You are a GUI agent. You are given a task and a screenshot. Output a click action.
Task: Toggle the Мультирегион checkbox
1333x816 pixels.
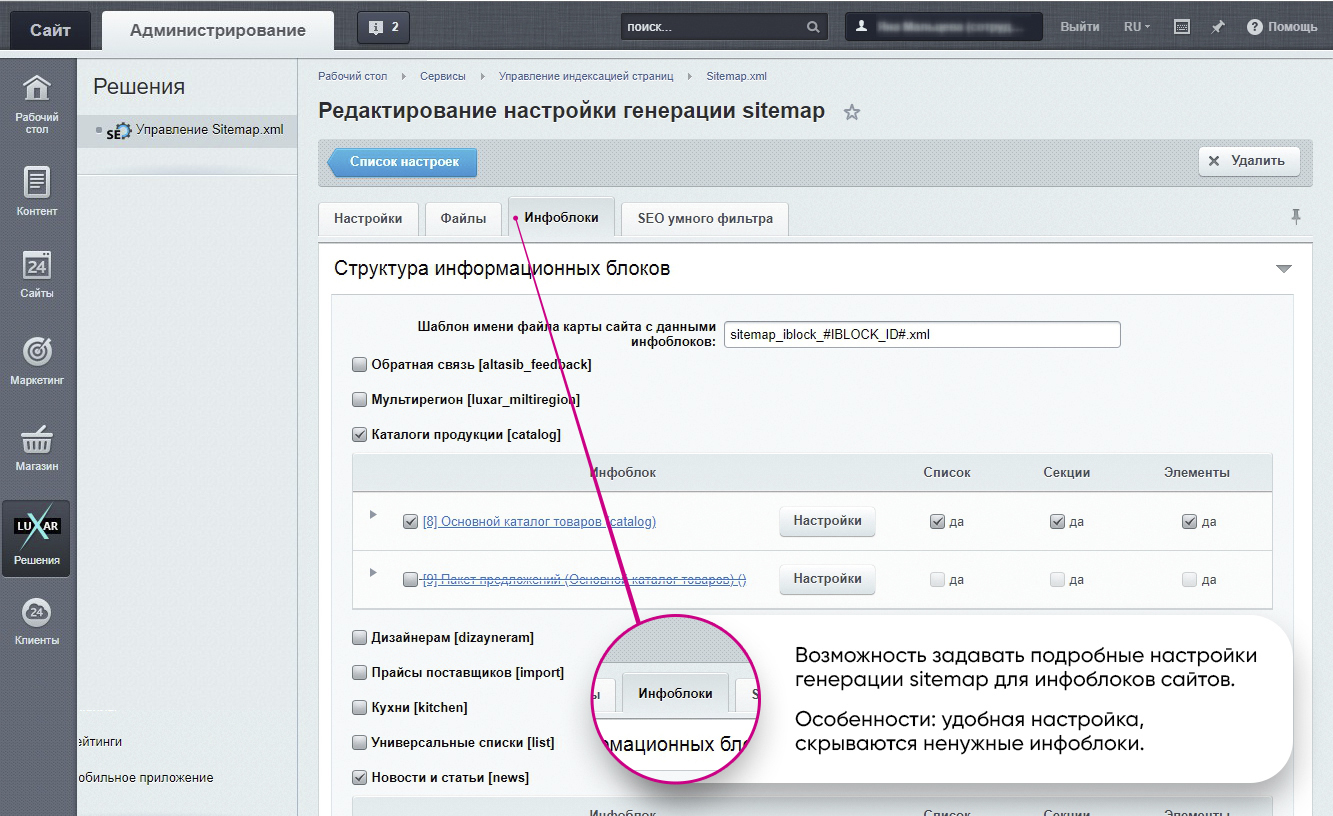[x=360, y=400]
